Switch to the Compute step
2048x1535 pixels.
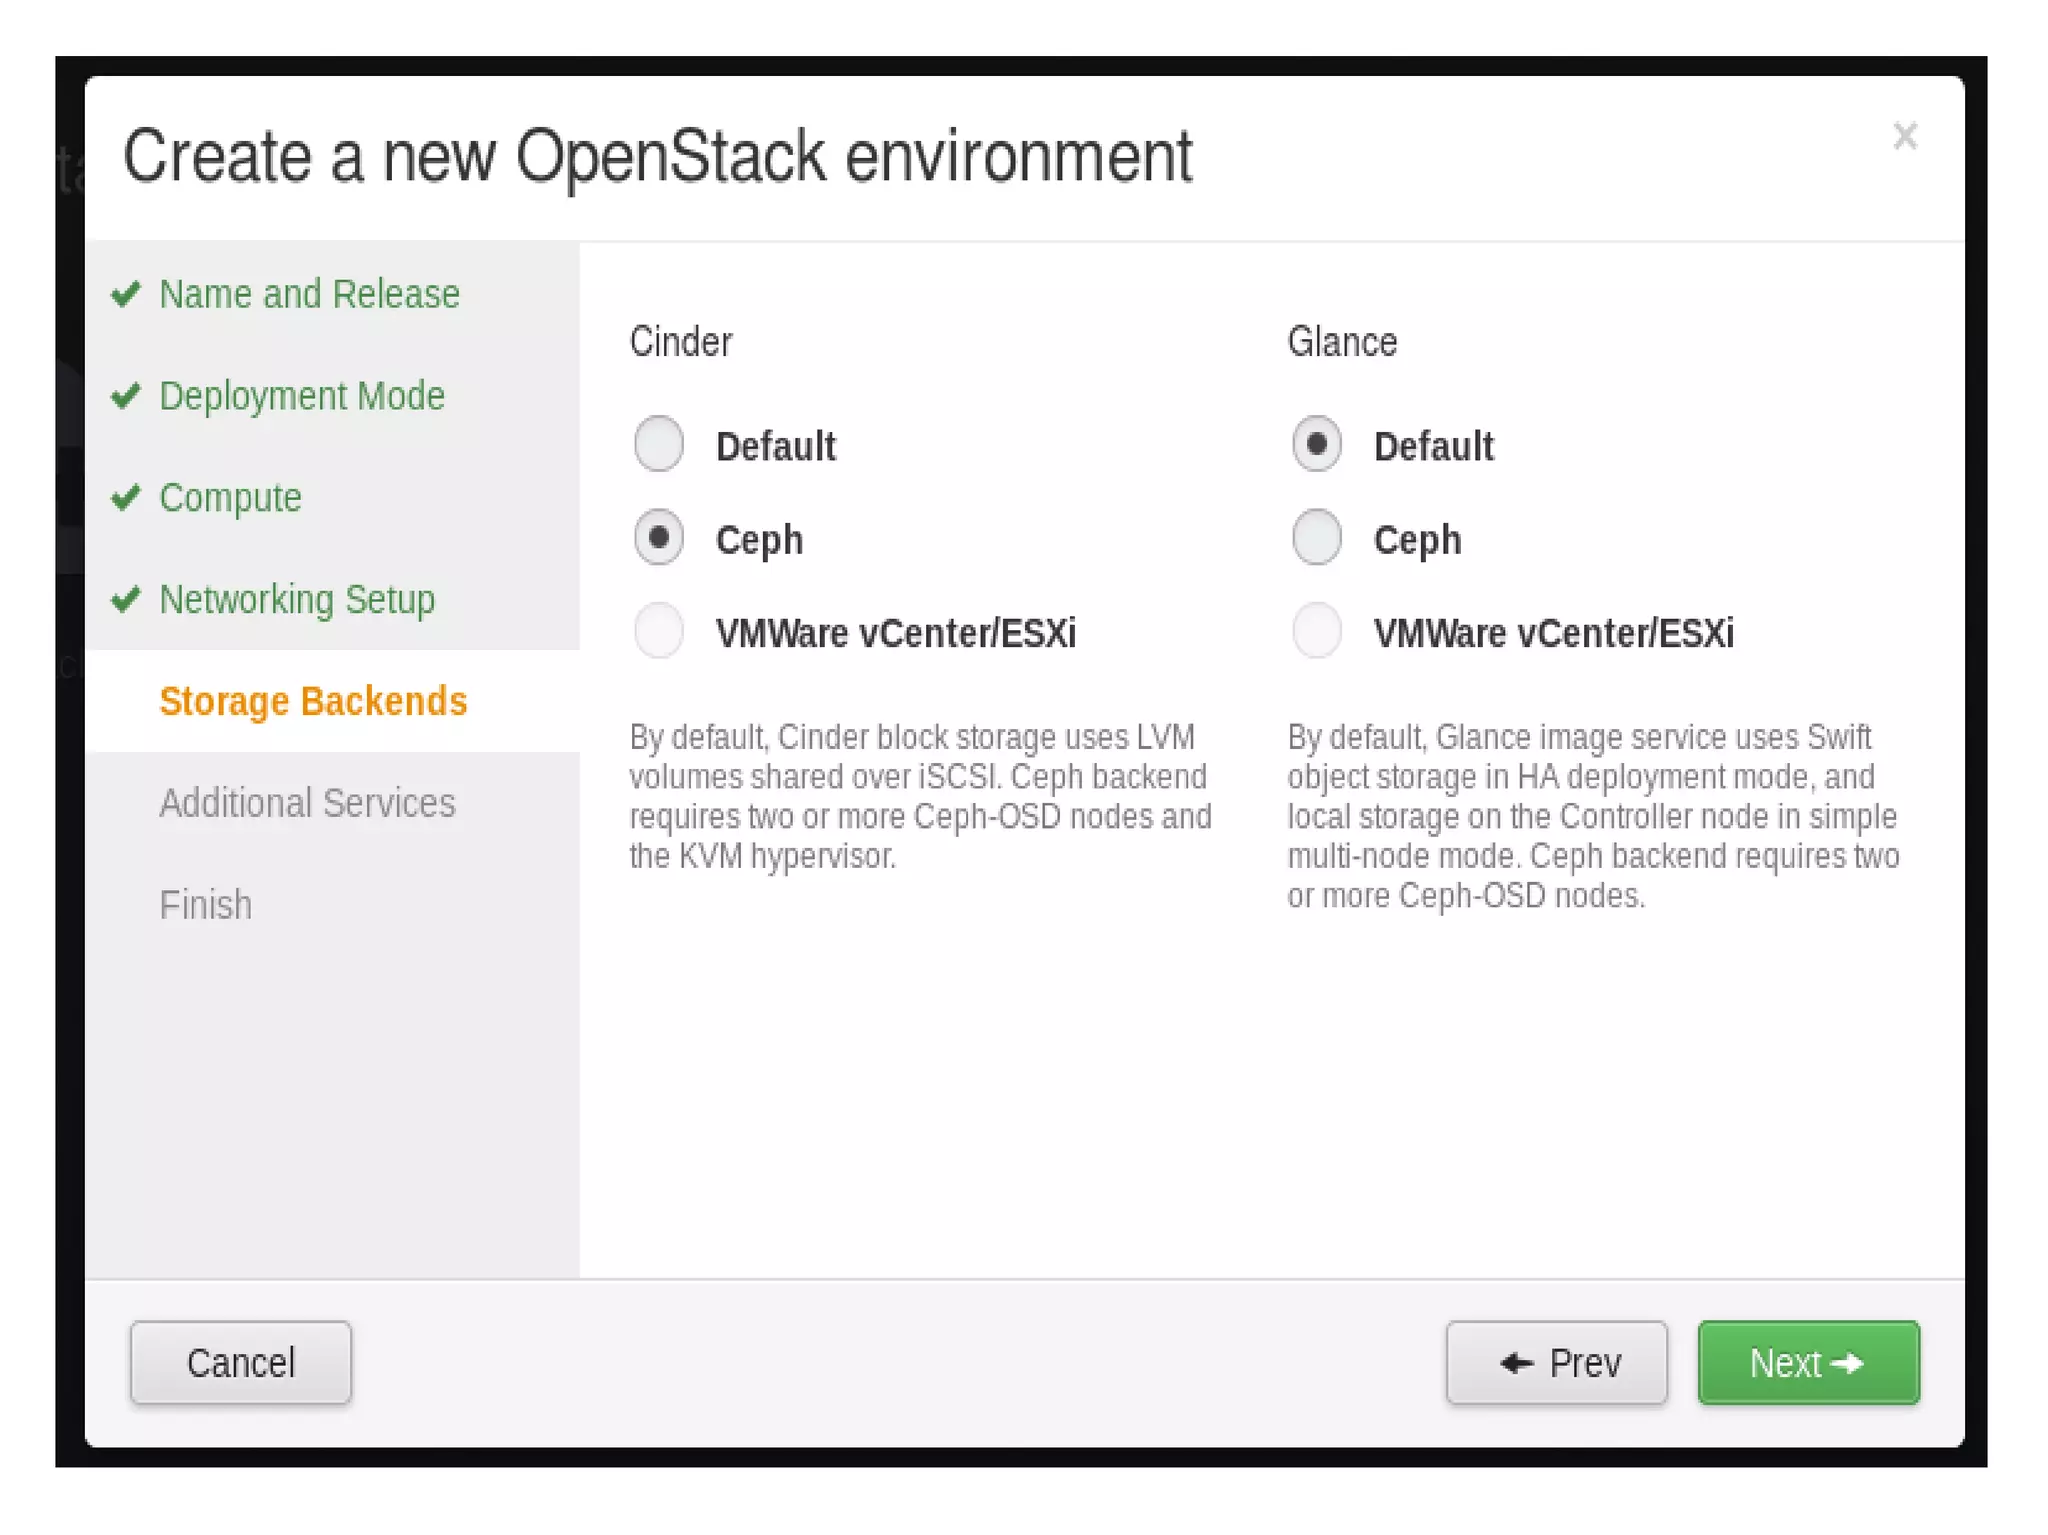point(230,497)
